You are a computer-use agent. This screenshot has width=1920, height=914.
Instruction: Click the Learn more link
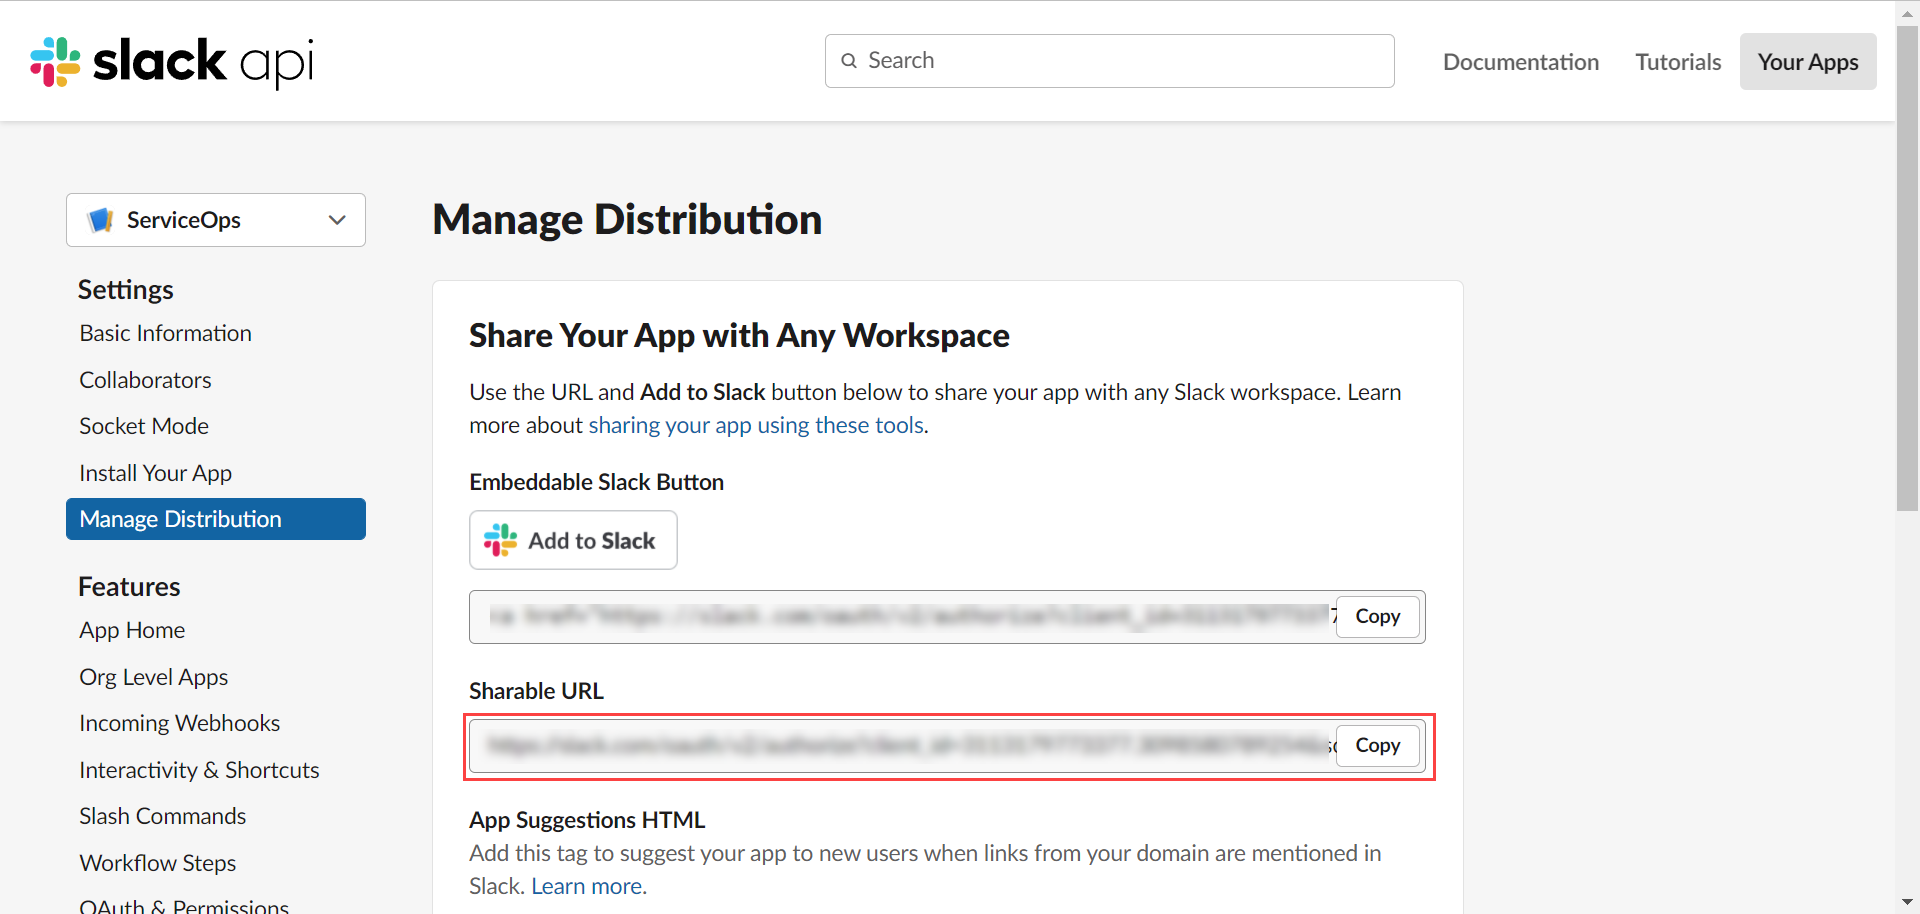588,886
